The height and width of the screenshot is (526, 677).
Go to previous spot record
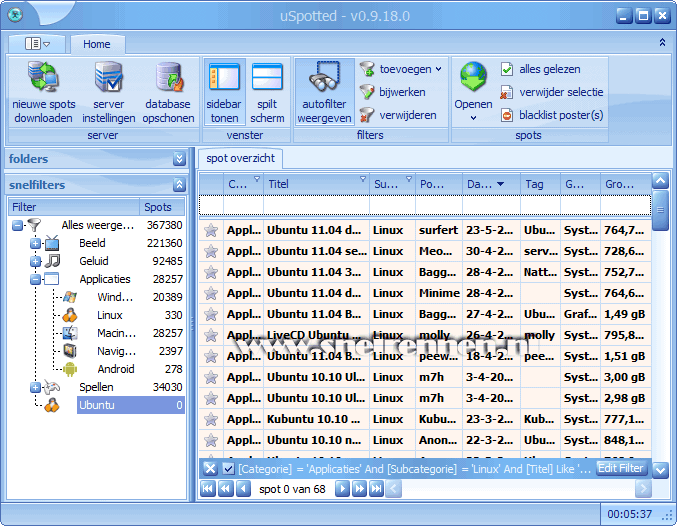click(243, 489)
